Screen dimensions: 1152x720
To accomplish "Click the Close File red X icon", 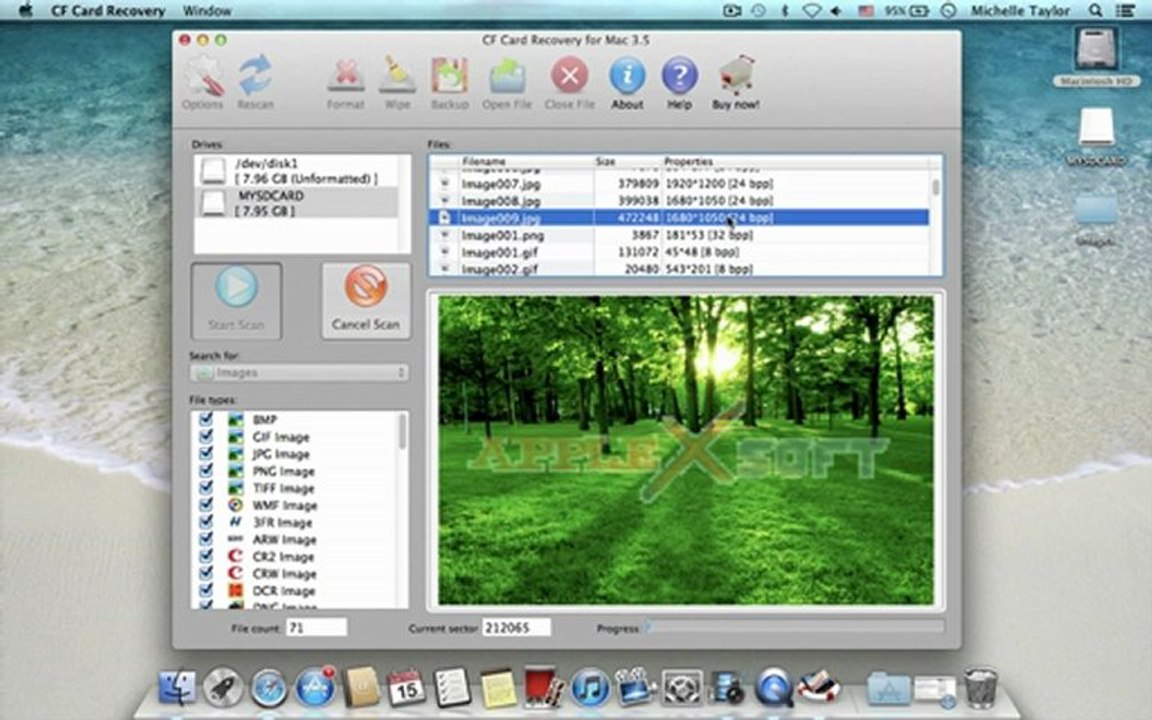I will [569, 82].
